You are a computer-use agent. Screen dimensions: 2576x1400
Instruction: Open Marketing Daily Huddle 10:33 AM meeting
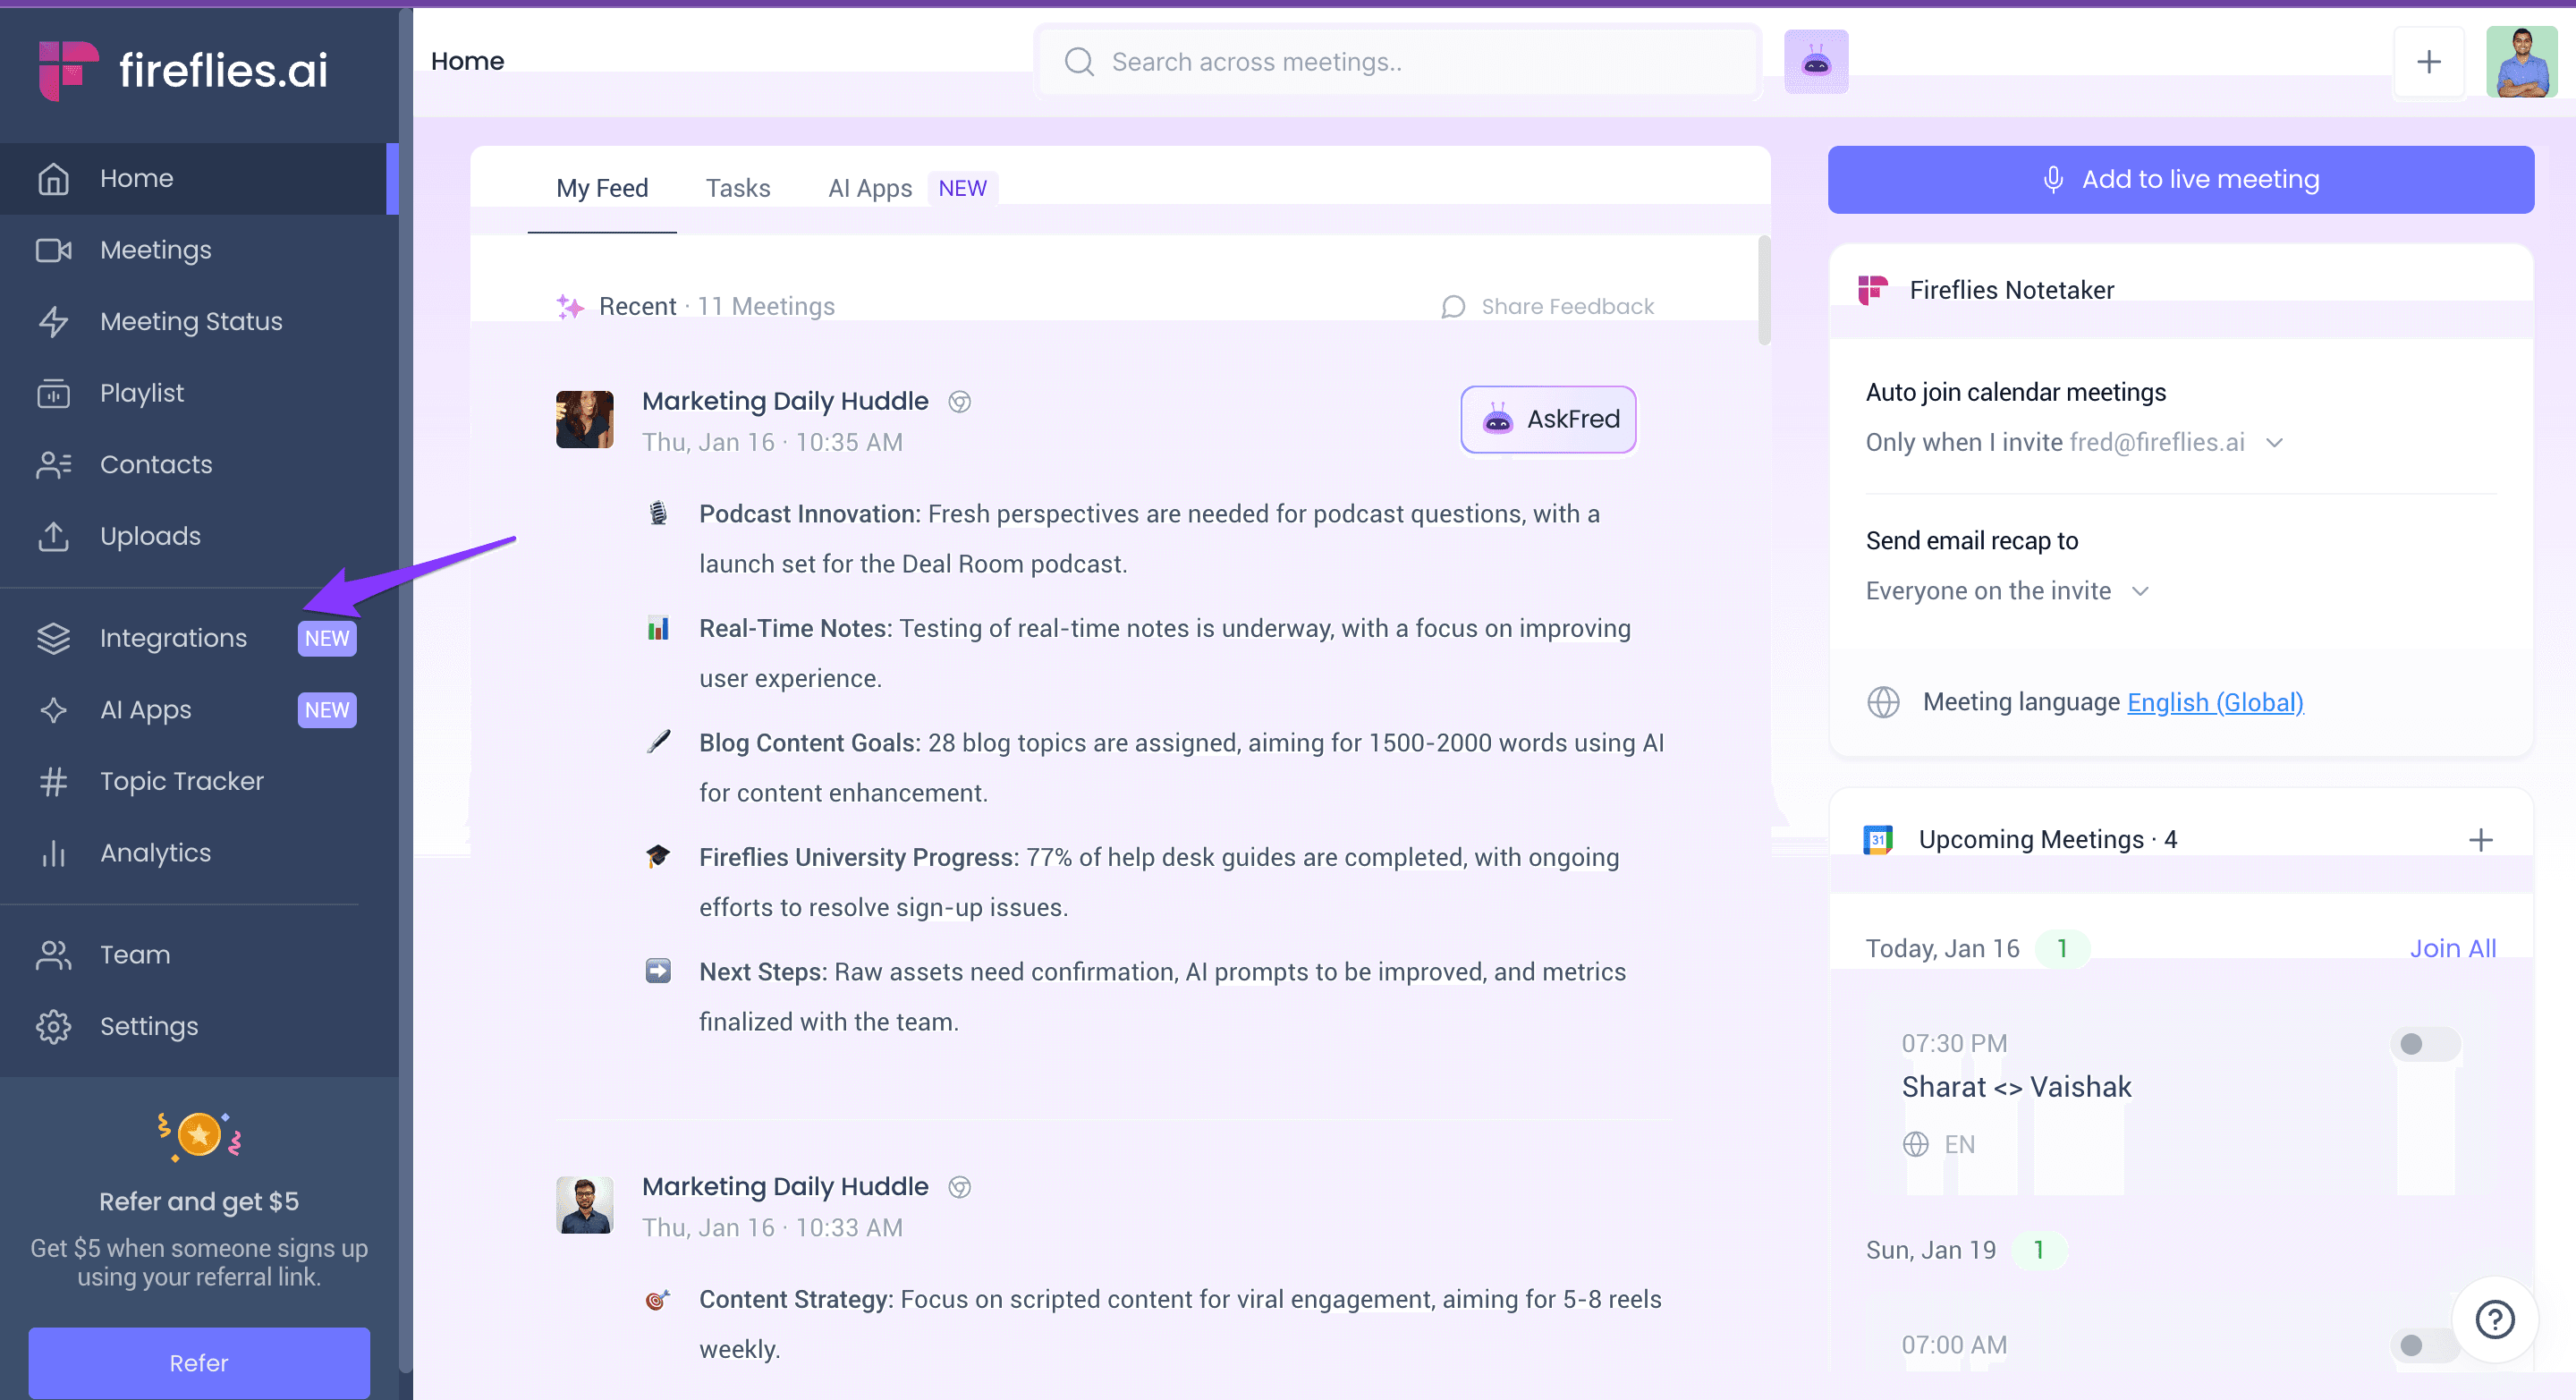click(785, 1186)
